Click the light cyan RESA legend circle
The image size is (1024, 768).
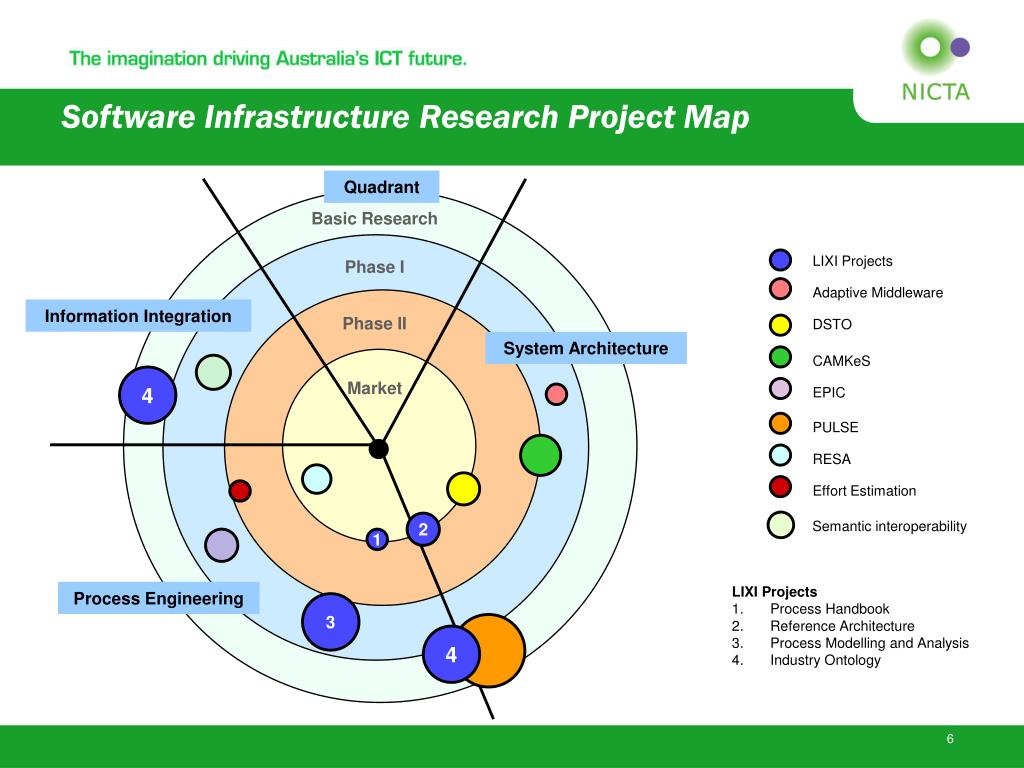coord(780,455)
